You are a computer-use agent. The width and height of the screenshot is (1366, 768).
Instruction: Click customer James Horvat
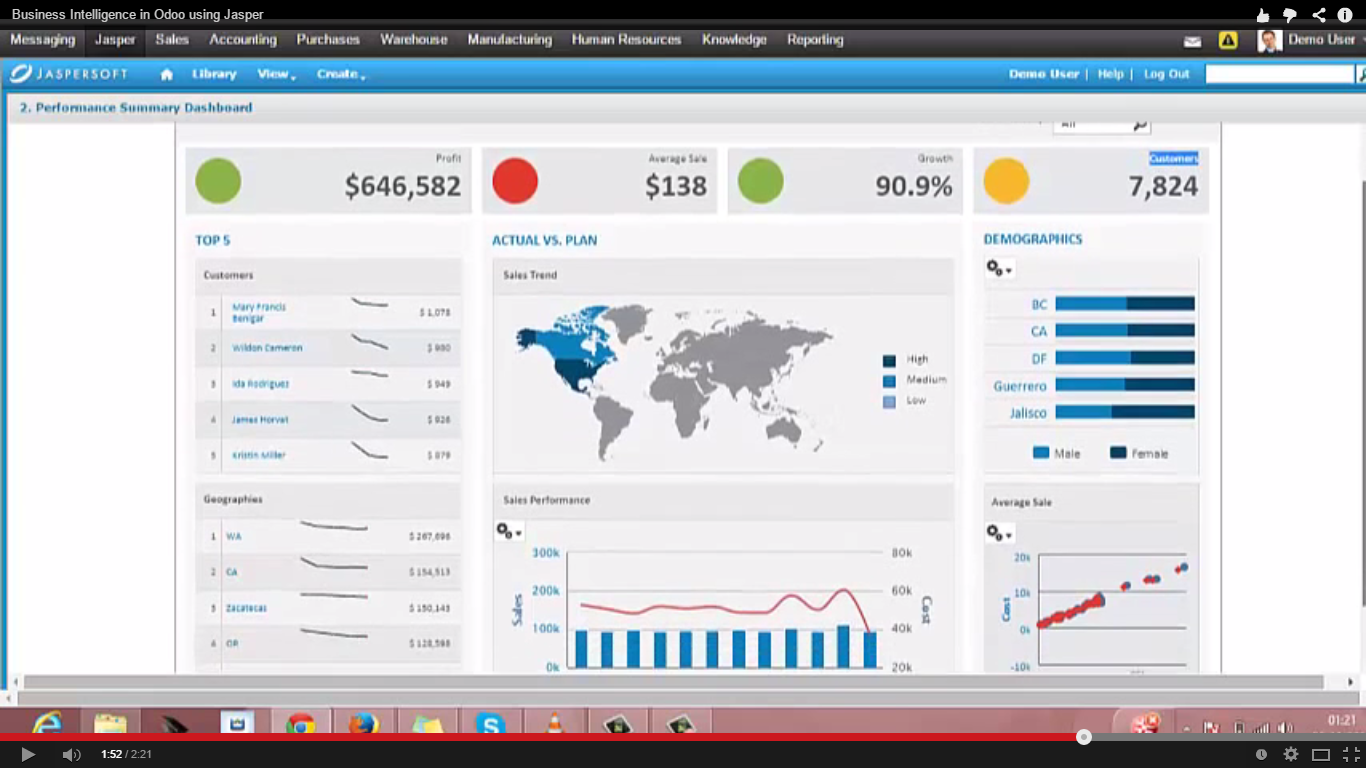click(x=259, y=420)
